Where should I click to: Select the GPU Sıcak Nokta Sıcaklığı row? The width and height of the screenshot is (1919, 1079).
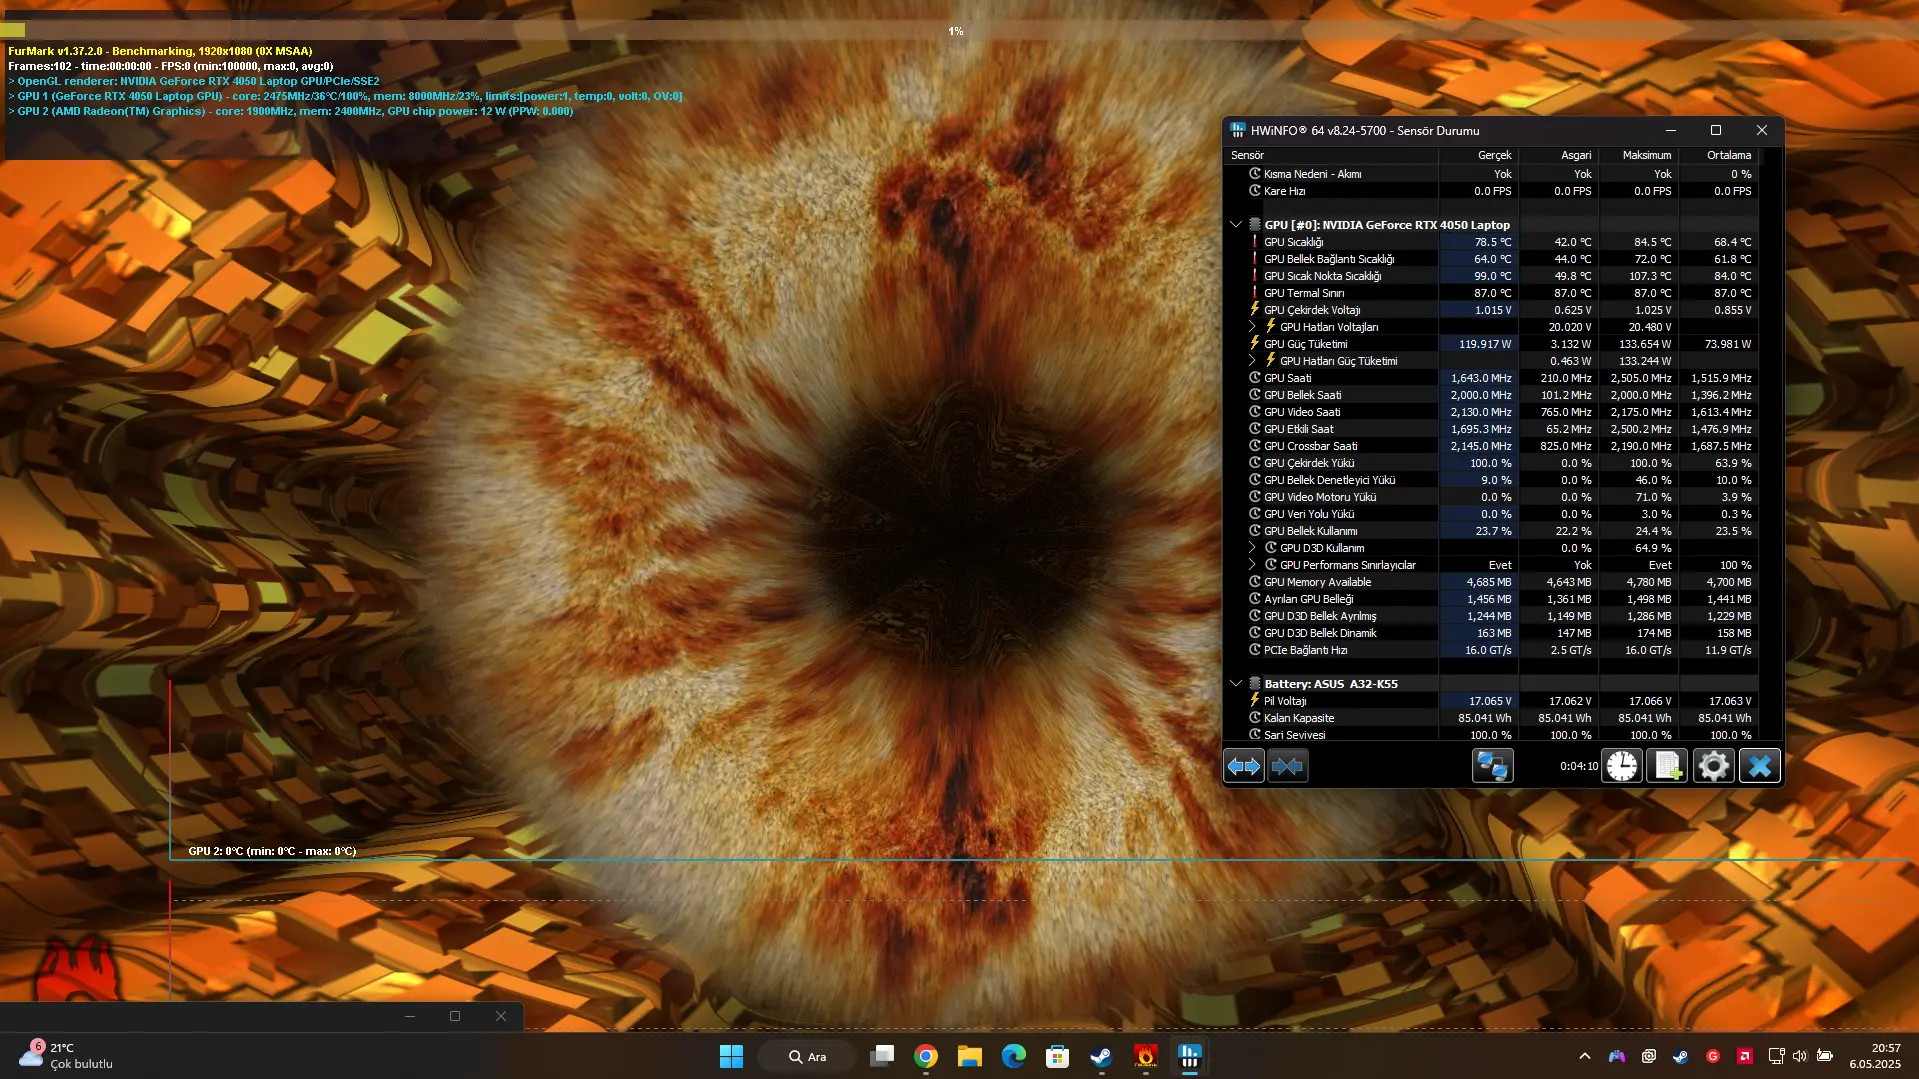point(1491,276)
